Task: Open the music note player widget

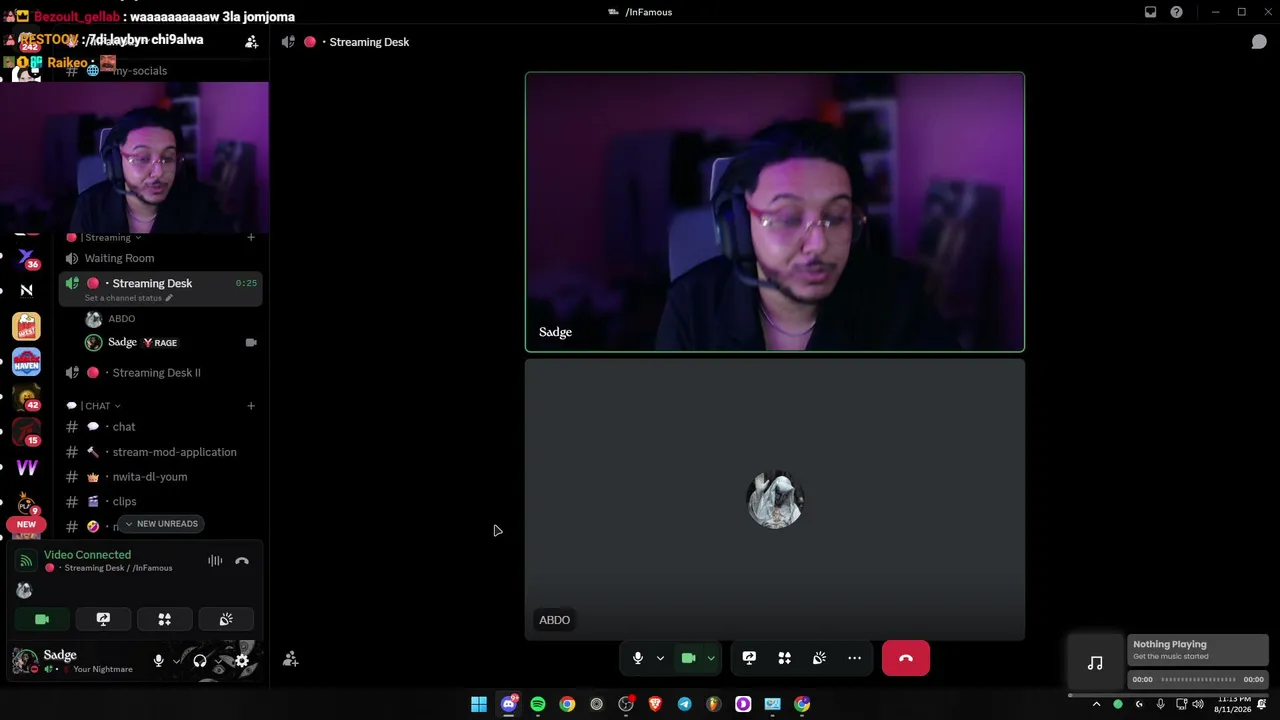Action: pos(1095,663)
